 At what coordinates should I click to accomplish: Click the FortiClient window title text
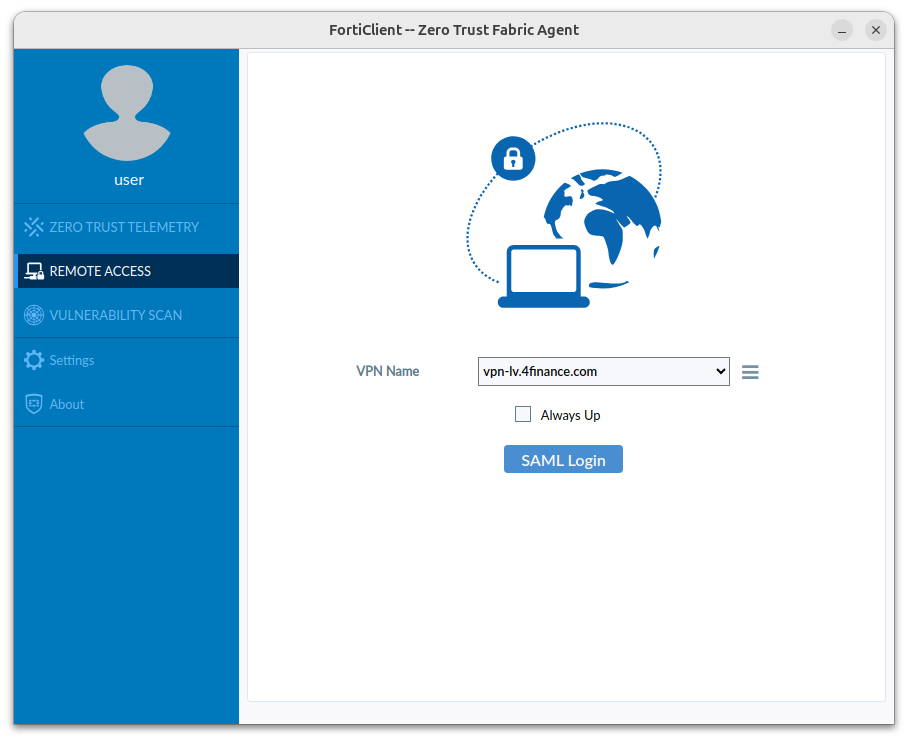tap(454, 30)
